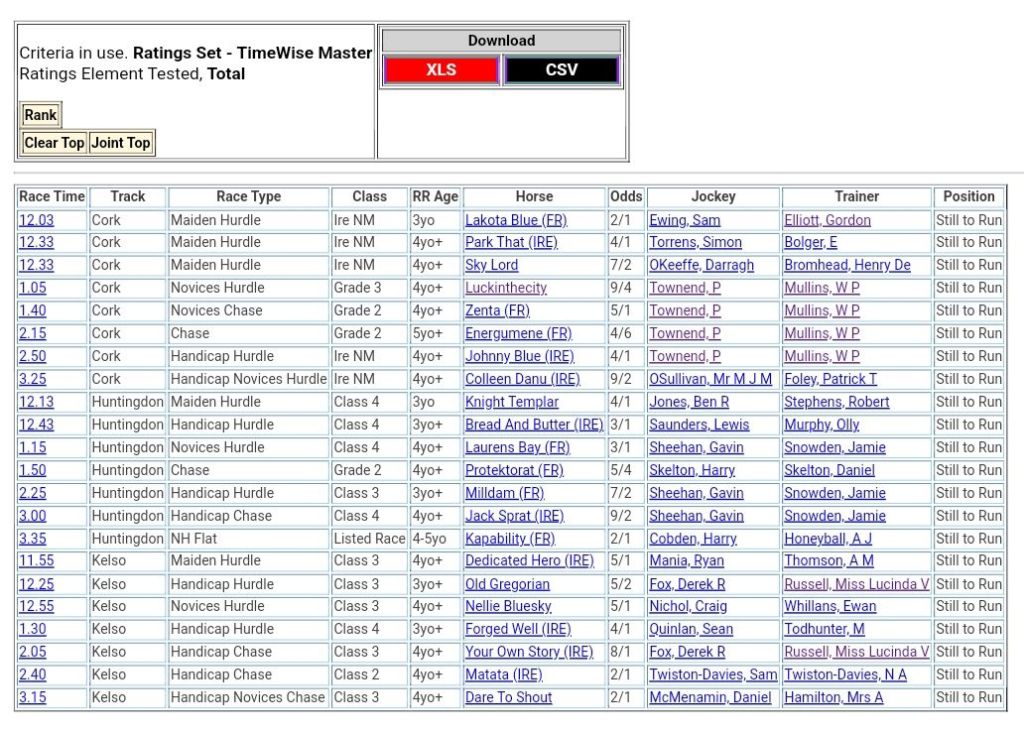Open jockey Skelton, Harry link
The image size is (1024, 732).
tap(691, 470)
